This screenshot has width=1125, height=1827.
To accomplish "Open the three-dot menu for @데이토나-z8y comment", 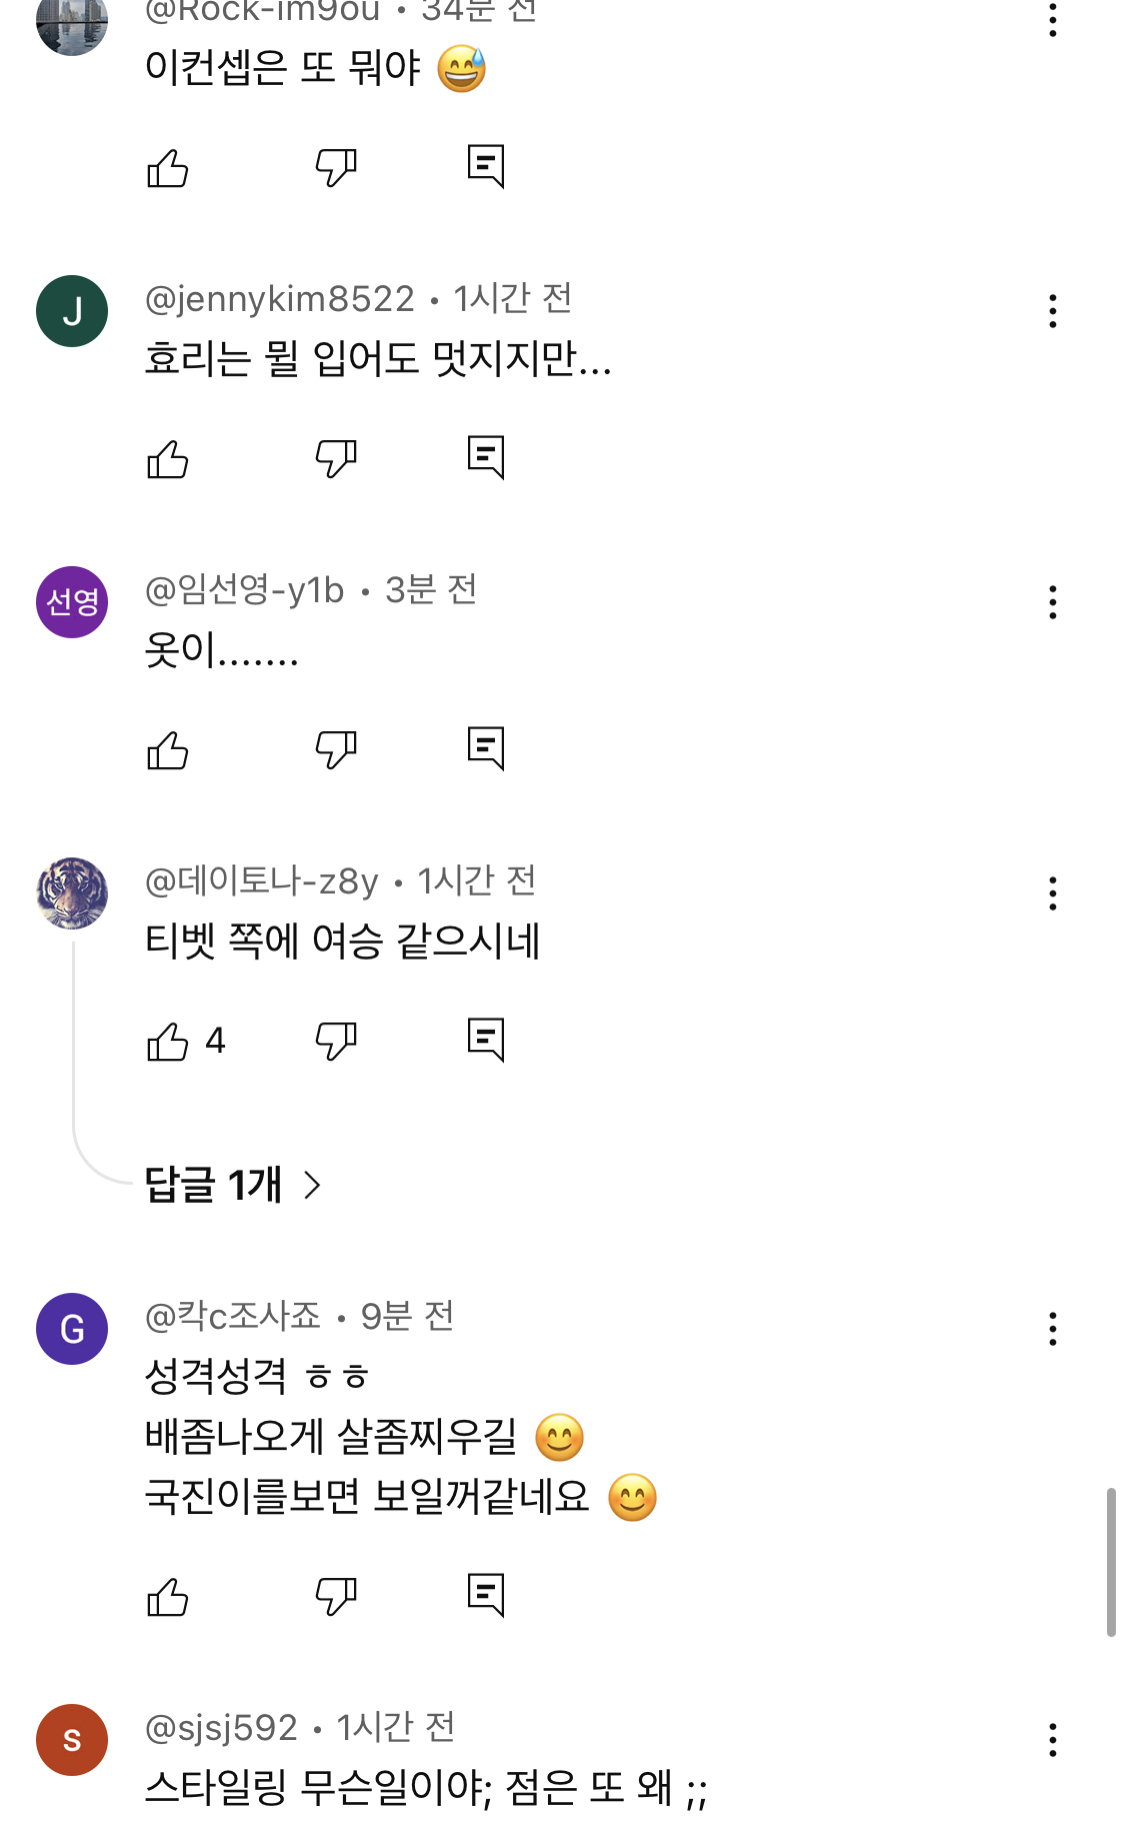I will 1053,893.
